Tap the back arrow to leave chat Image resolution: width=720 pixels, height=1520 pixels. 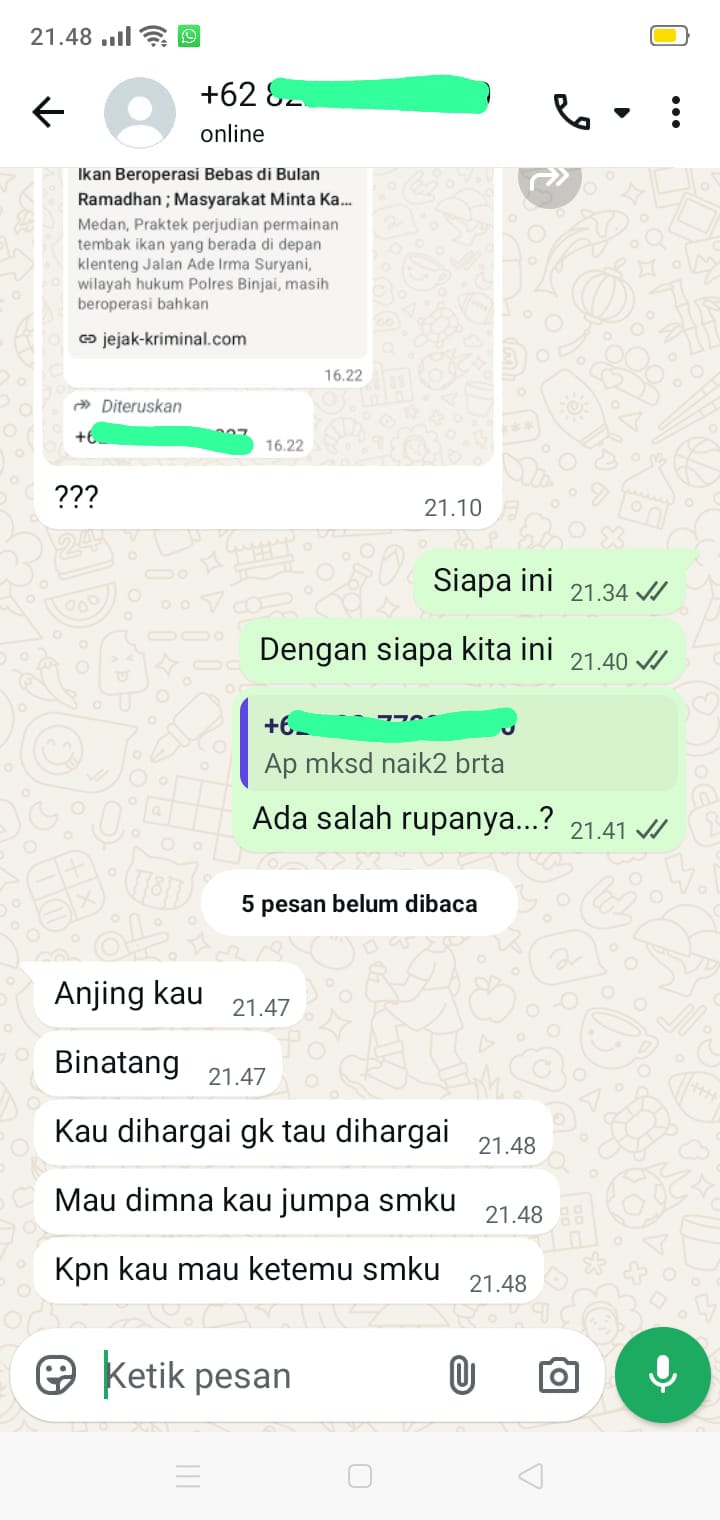48,113
